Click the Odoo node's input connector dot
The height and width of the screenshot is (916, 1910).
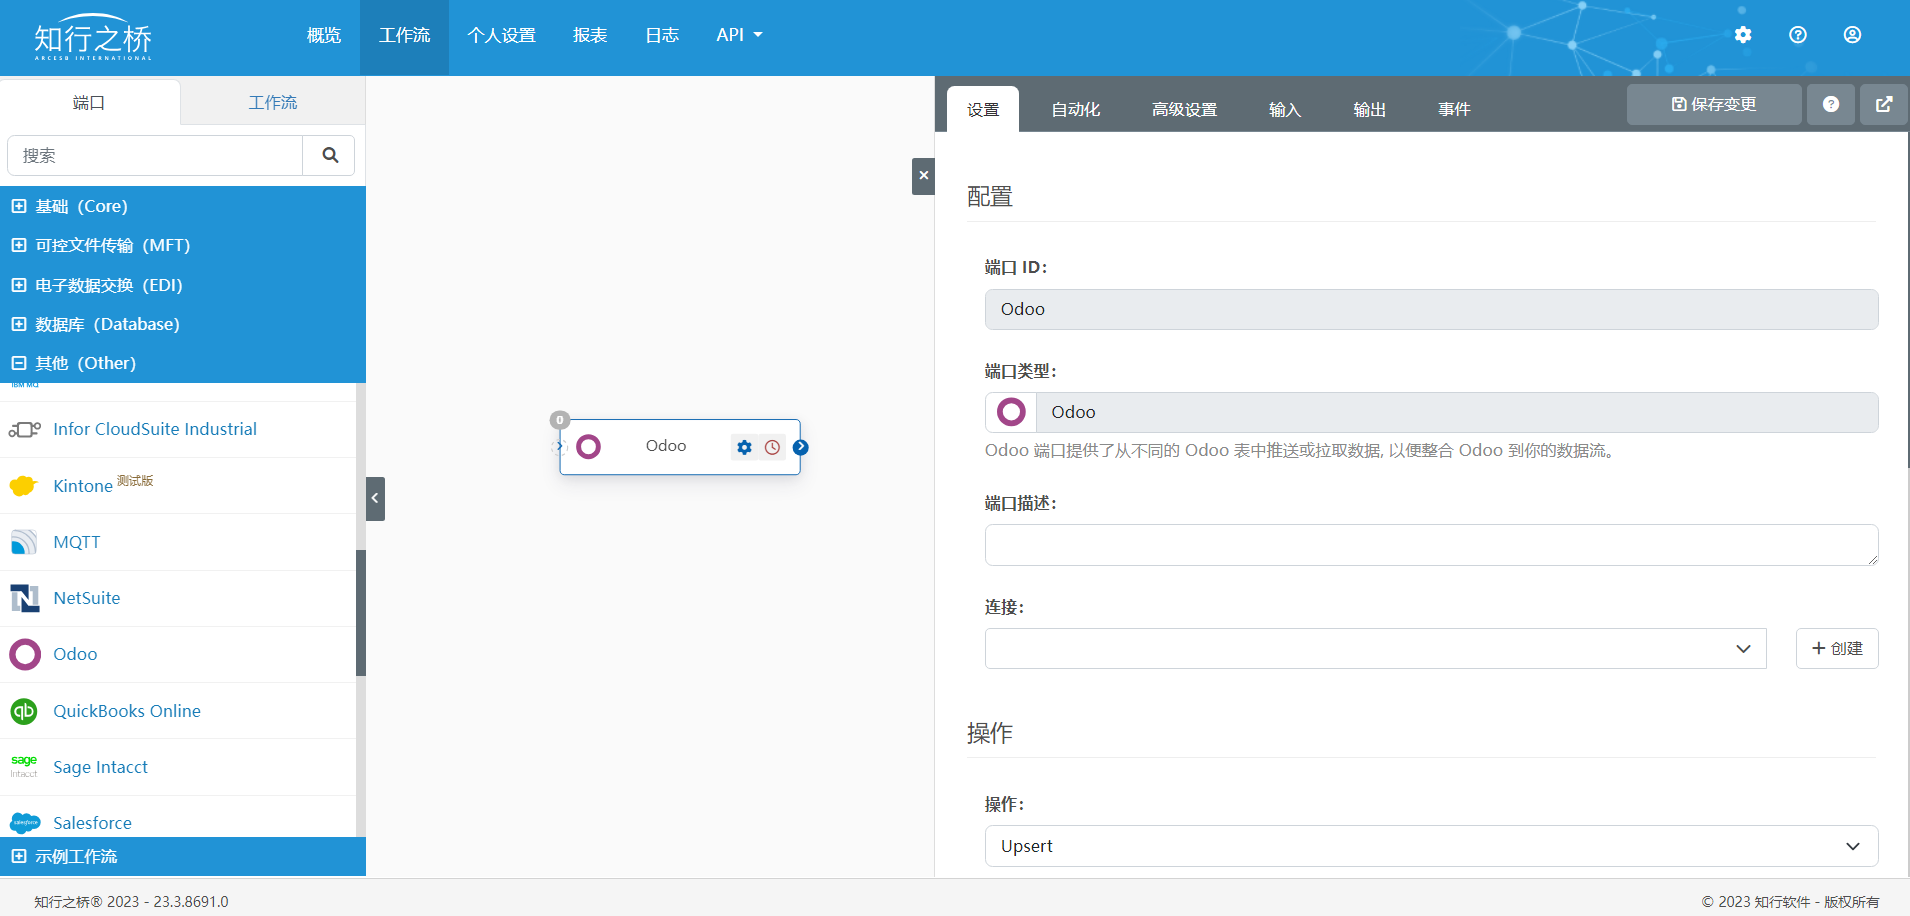pos(559,447)
